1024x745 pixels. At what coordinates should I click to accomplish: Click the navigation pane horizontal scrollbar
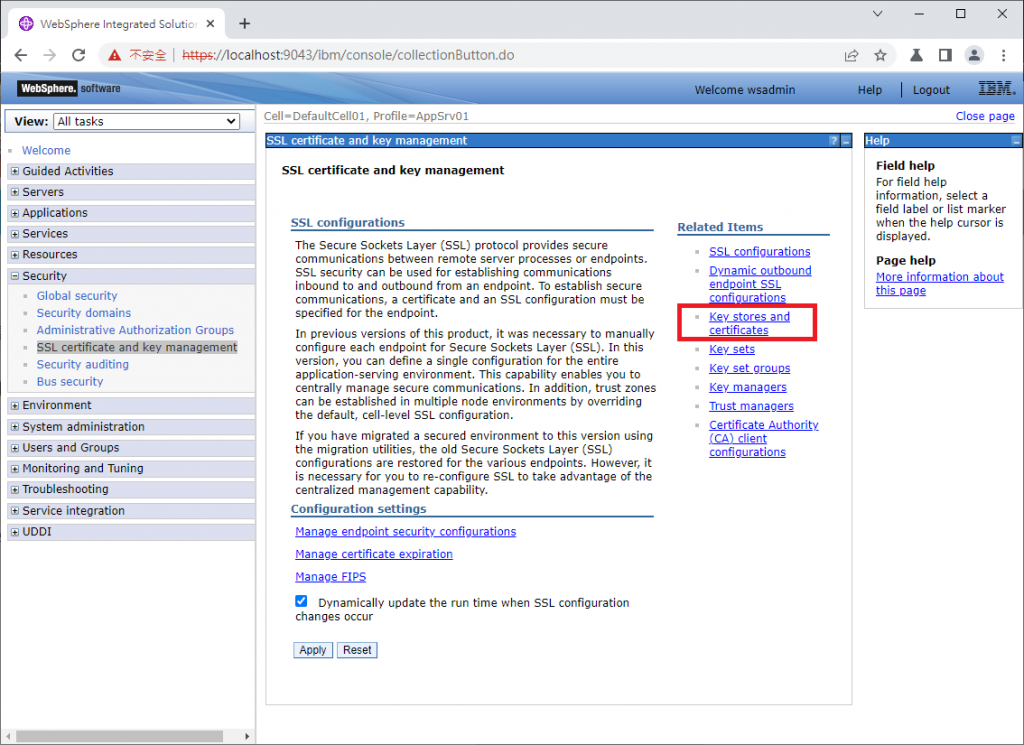click(120, 737)
